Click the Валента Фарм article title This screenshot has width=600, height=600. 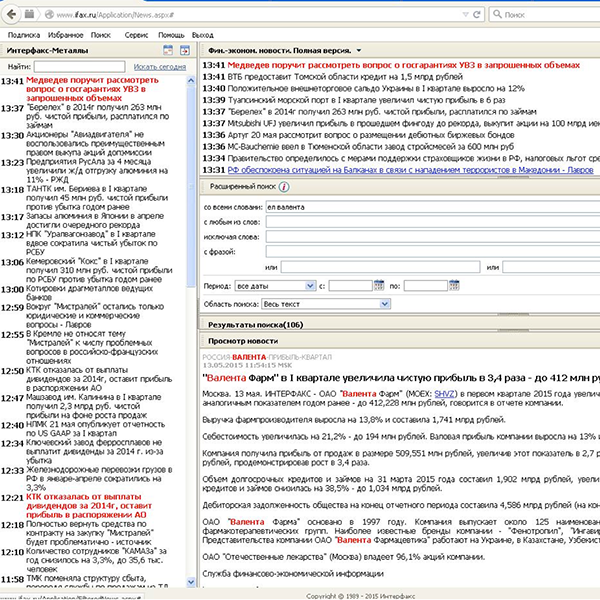pos(401,378)
